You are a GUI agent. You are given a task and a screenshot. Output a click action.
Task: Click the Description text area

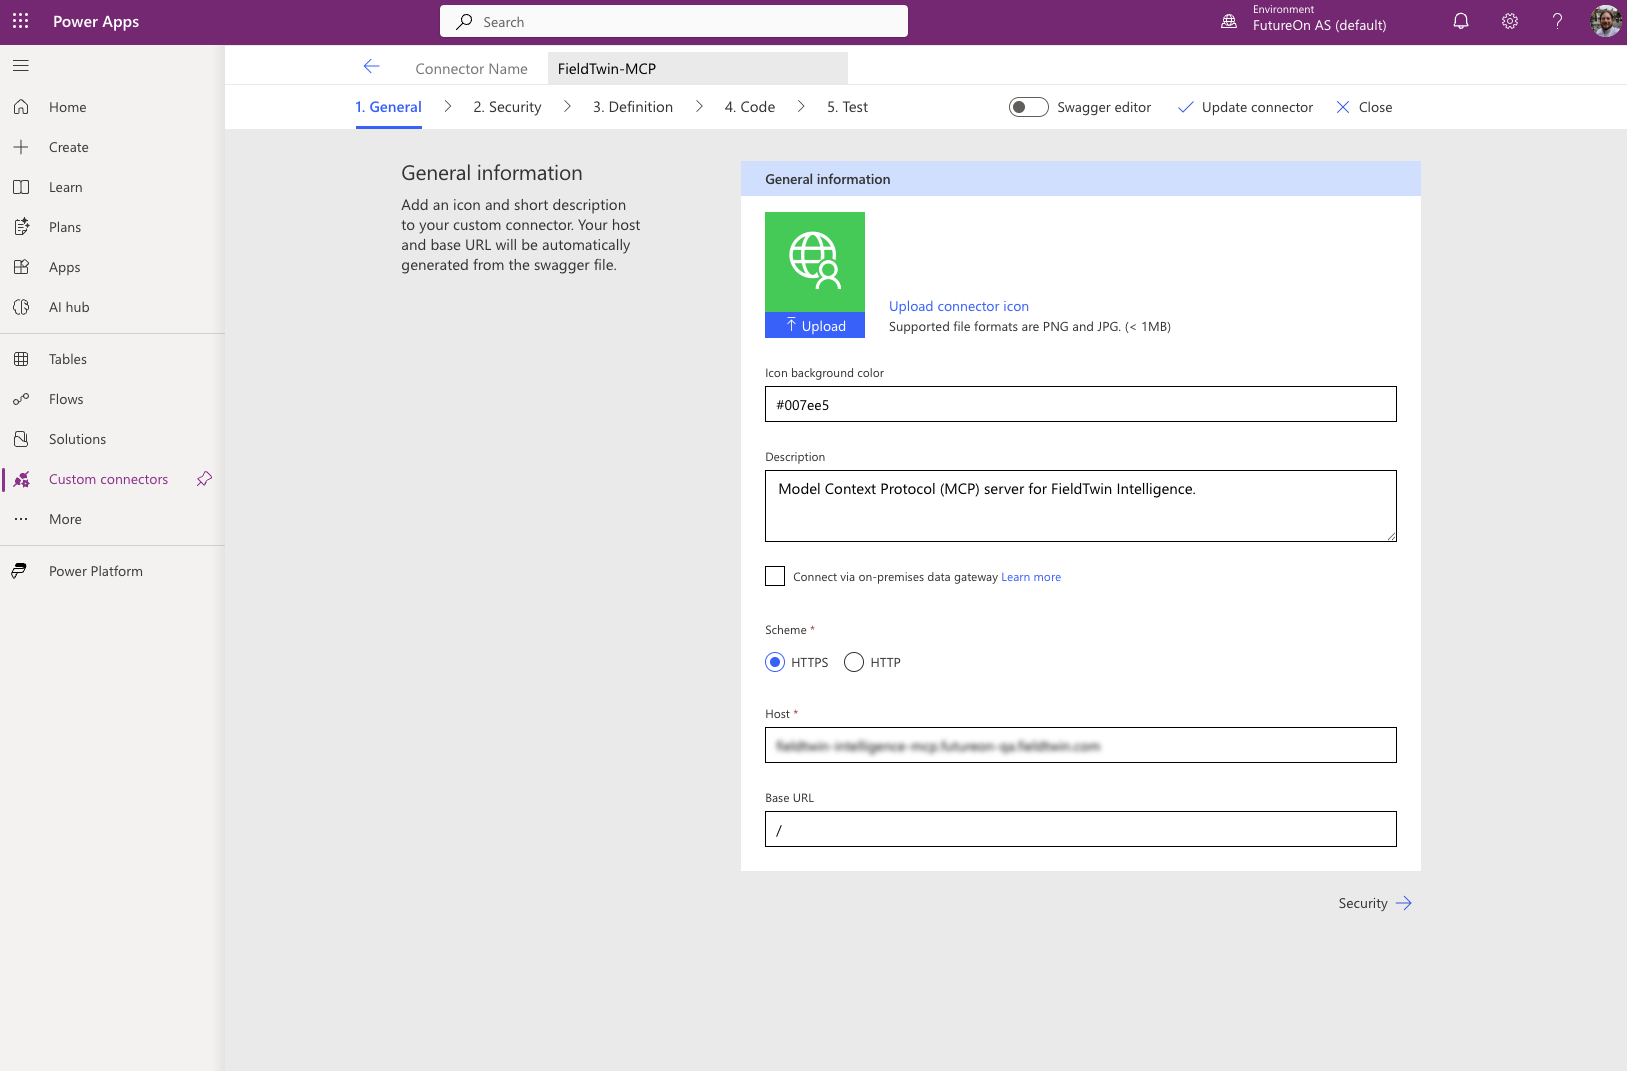[x=1080, y=506]
